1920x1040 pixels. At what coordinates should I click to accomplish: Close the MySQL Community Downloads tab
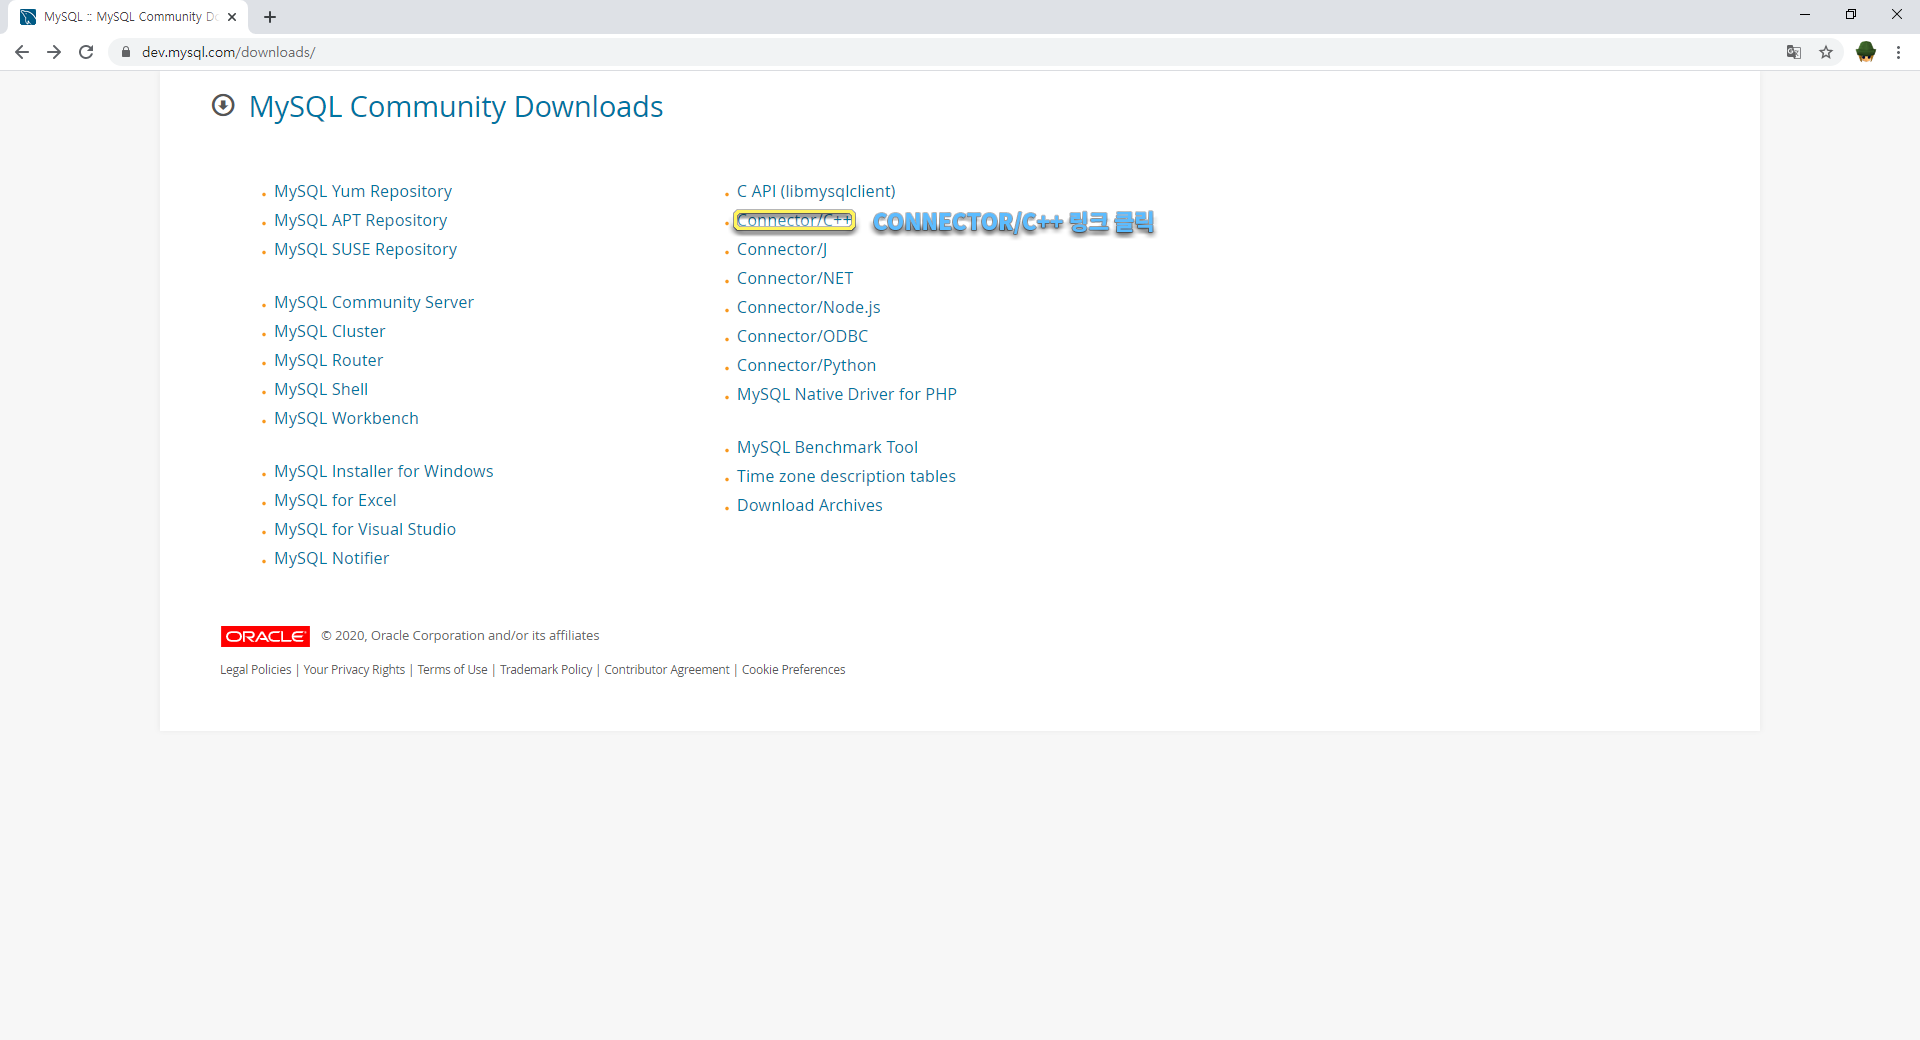232,17
